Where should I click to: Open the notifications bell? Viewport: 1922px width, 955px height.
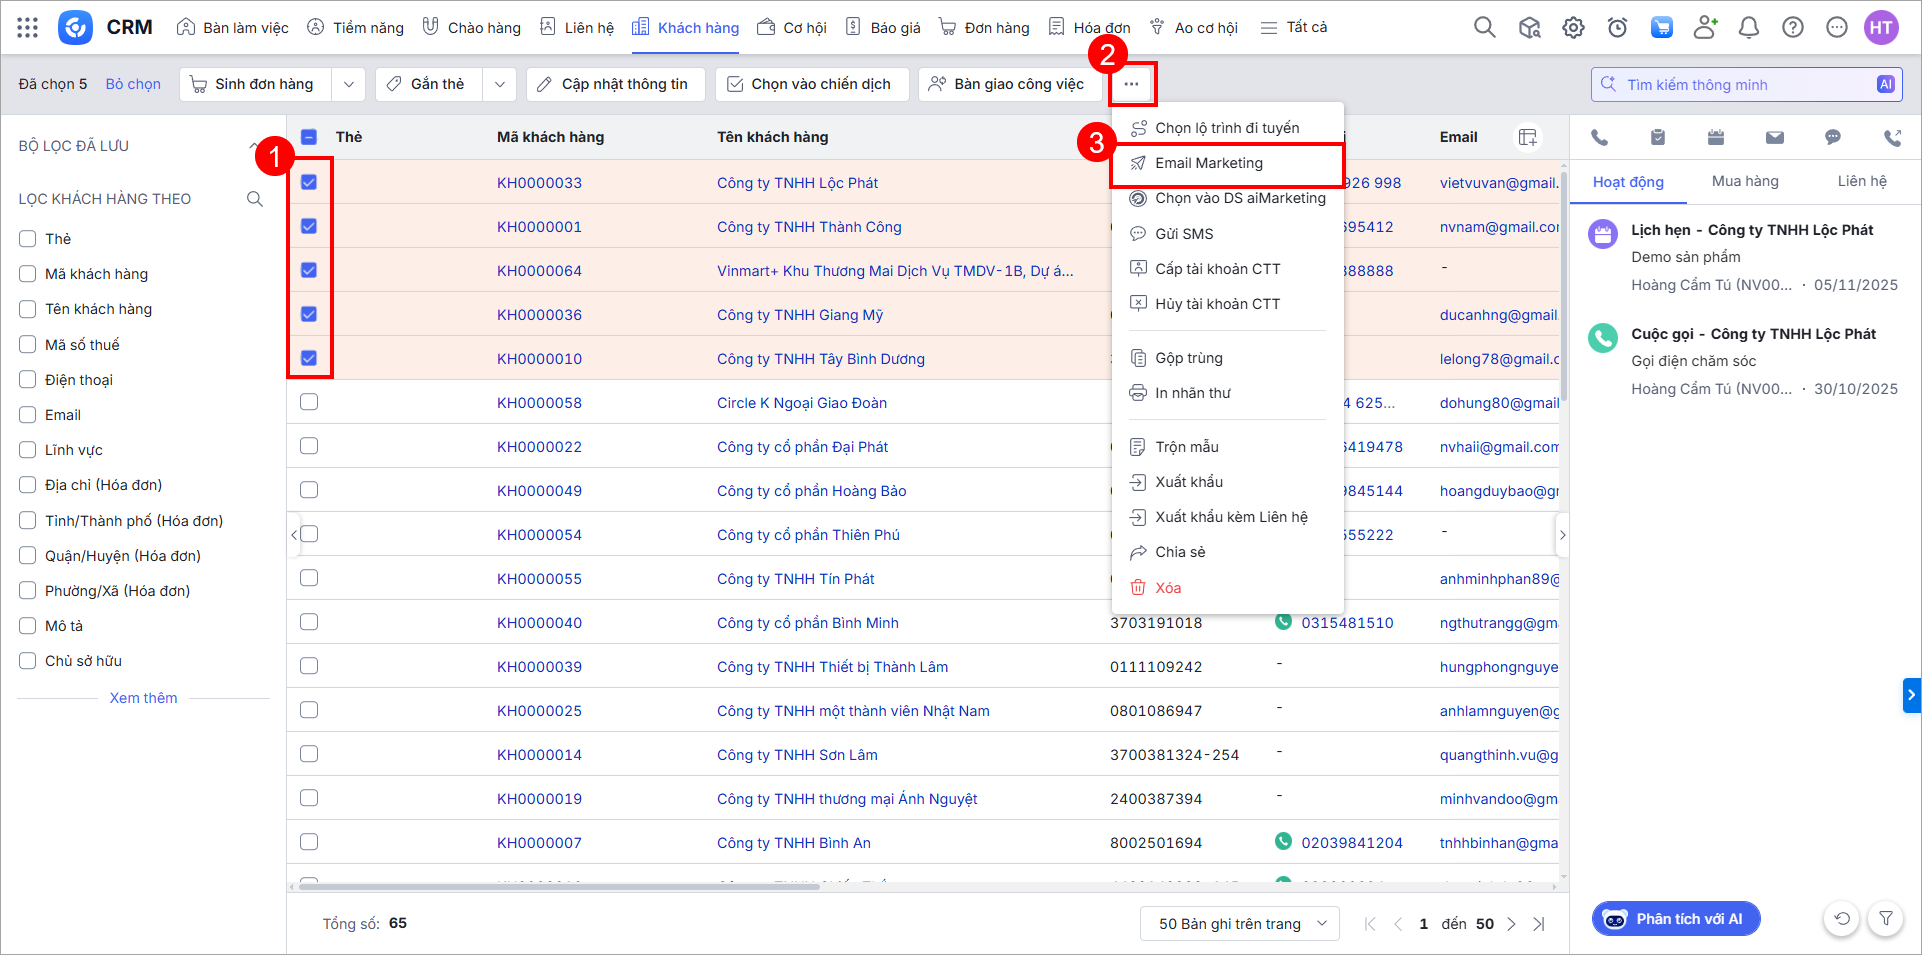1748,28
